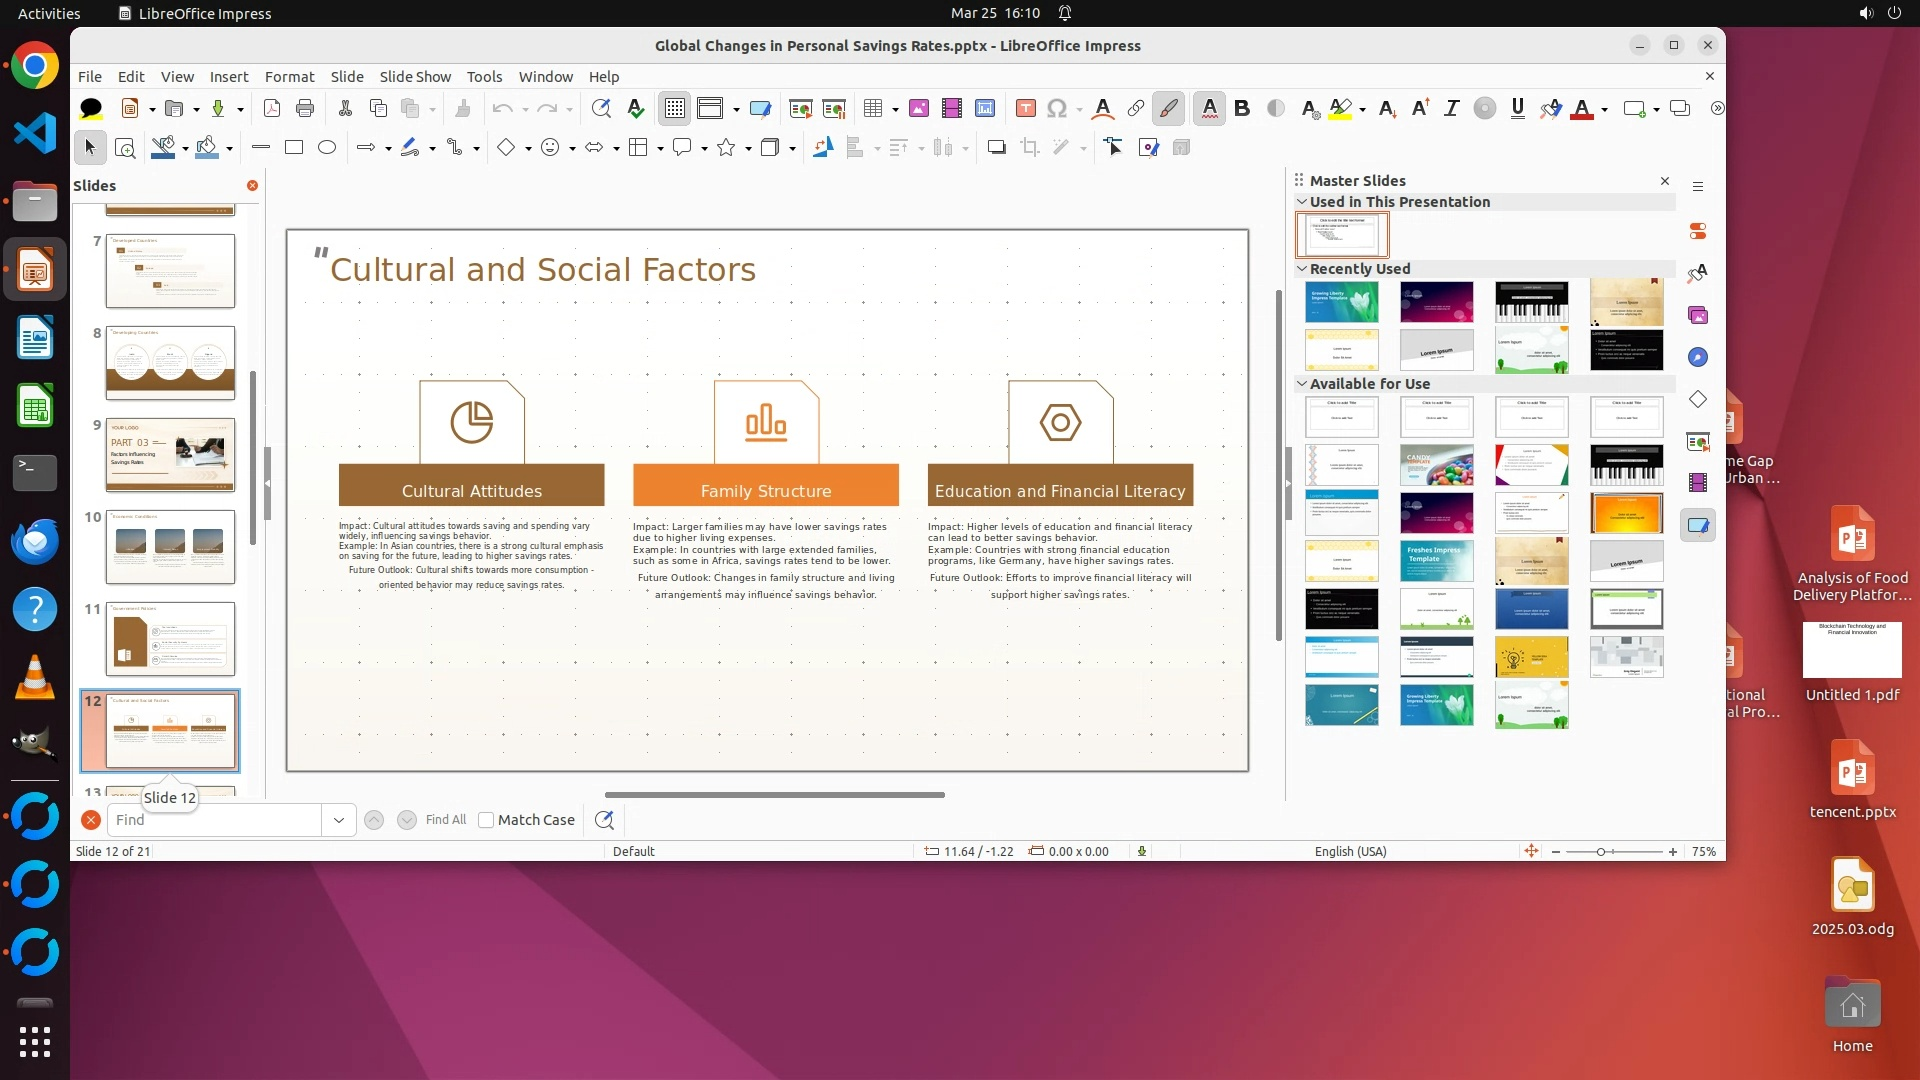
Task: Select slide 10 thumbnail in the Slides panel
Action: (x=170, y=547)
